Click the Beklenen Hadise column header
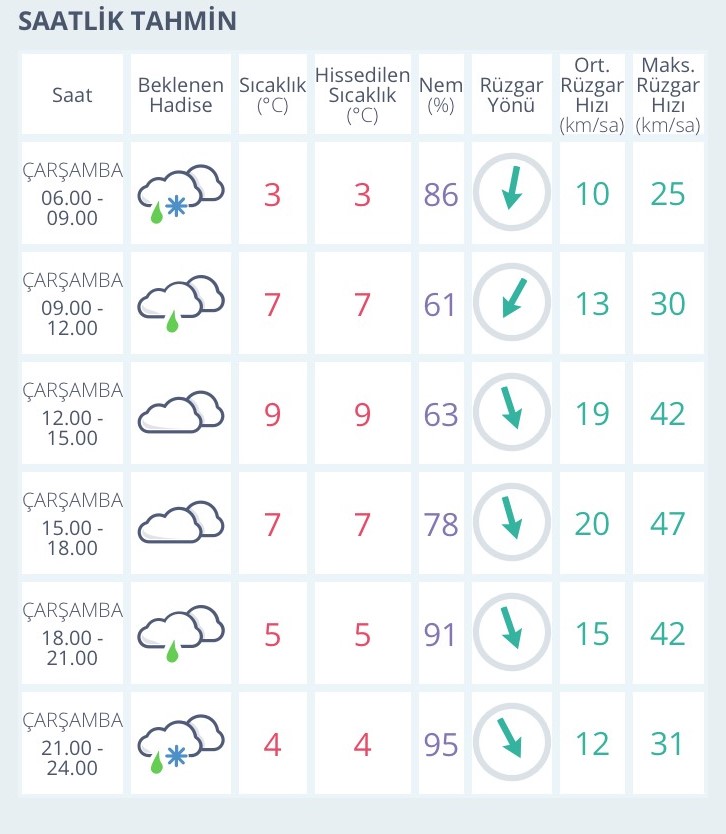 [181, 95]
